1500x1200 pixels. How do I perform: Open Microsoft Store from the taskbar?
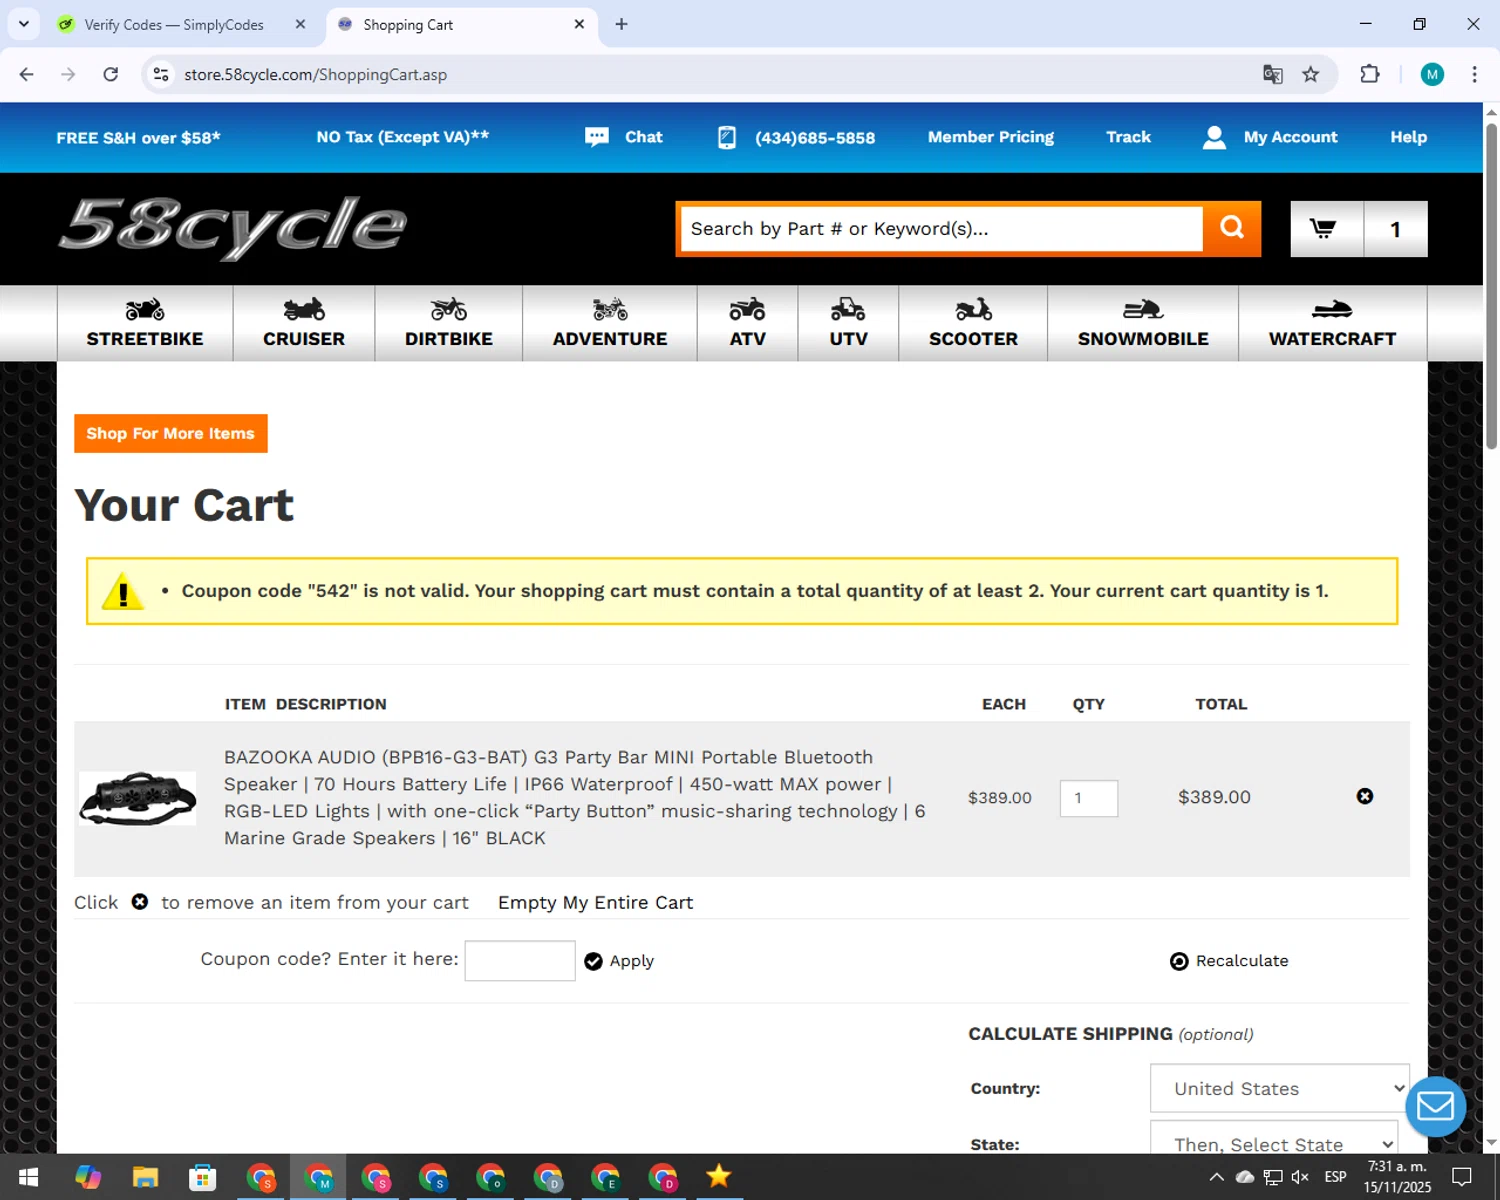click(203, 1177)
